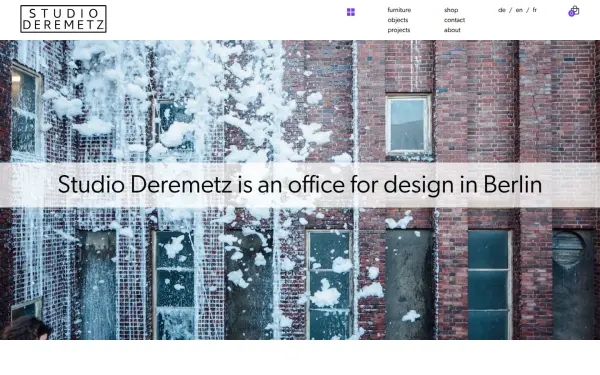This screenshot has height=375, width=600.
Task: Go to the shop page
Action: click(x=451, y=10)
